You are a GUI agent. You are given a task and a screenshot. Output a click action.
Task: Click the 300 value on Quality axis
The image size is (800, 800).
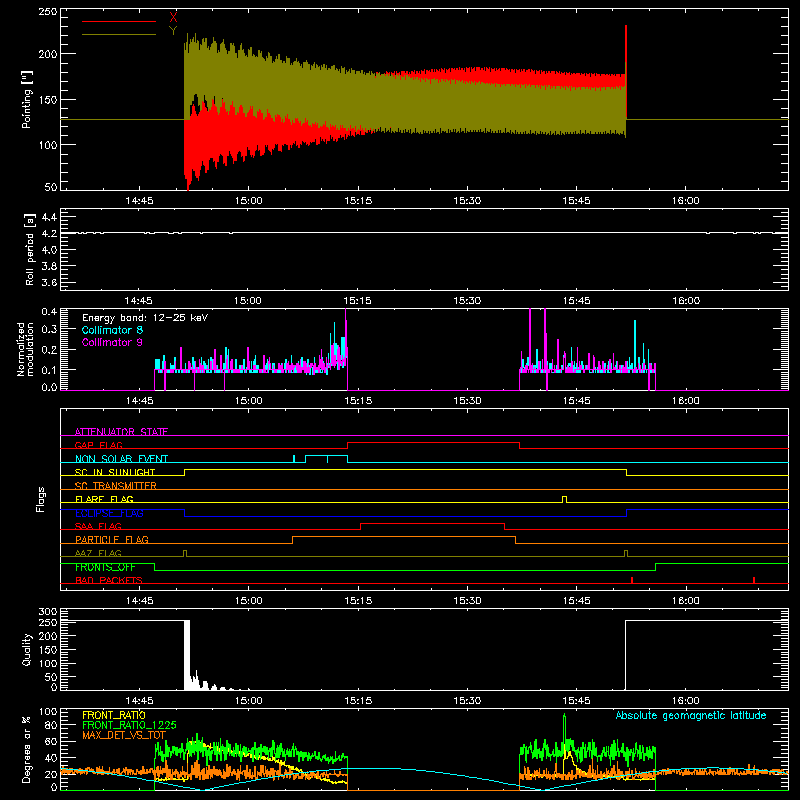48,612
